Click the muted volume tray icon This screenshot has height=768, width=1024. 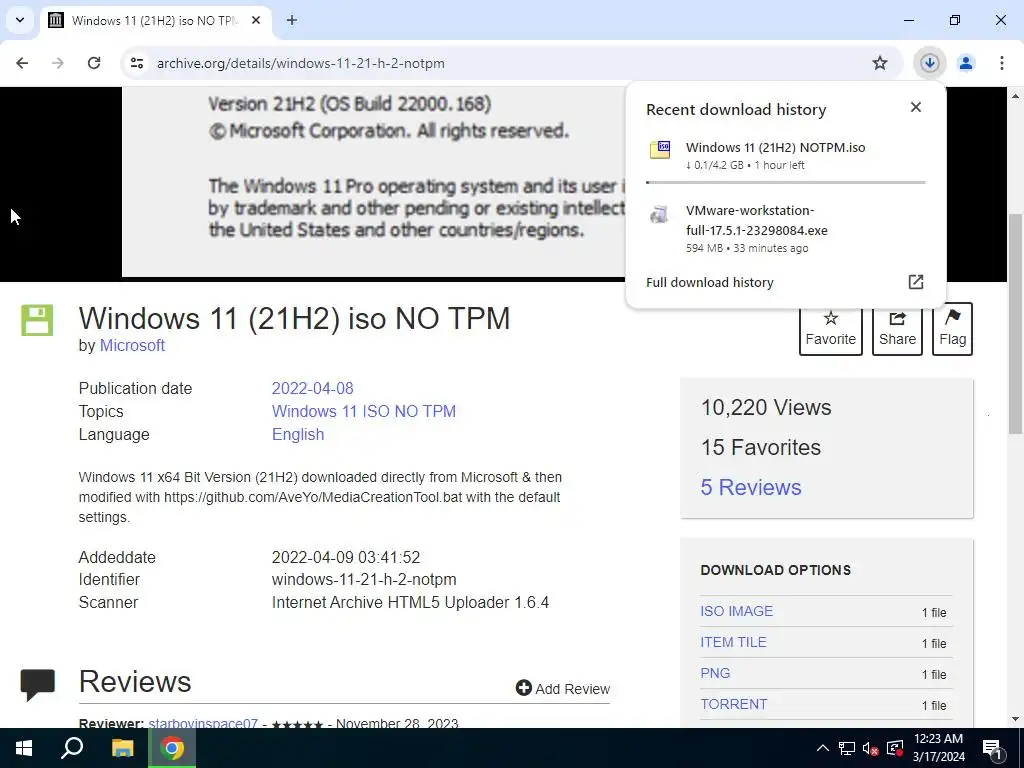point(871,748)
